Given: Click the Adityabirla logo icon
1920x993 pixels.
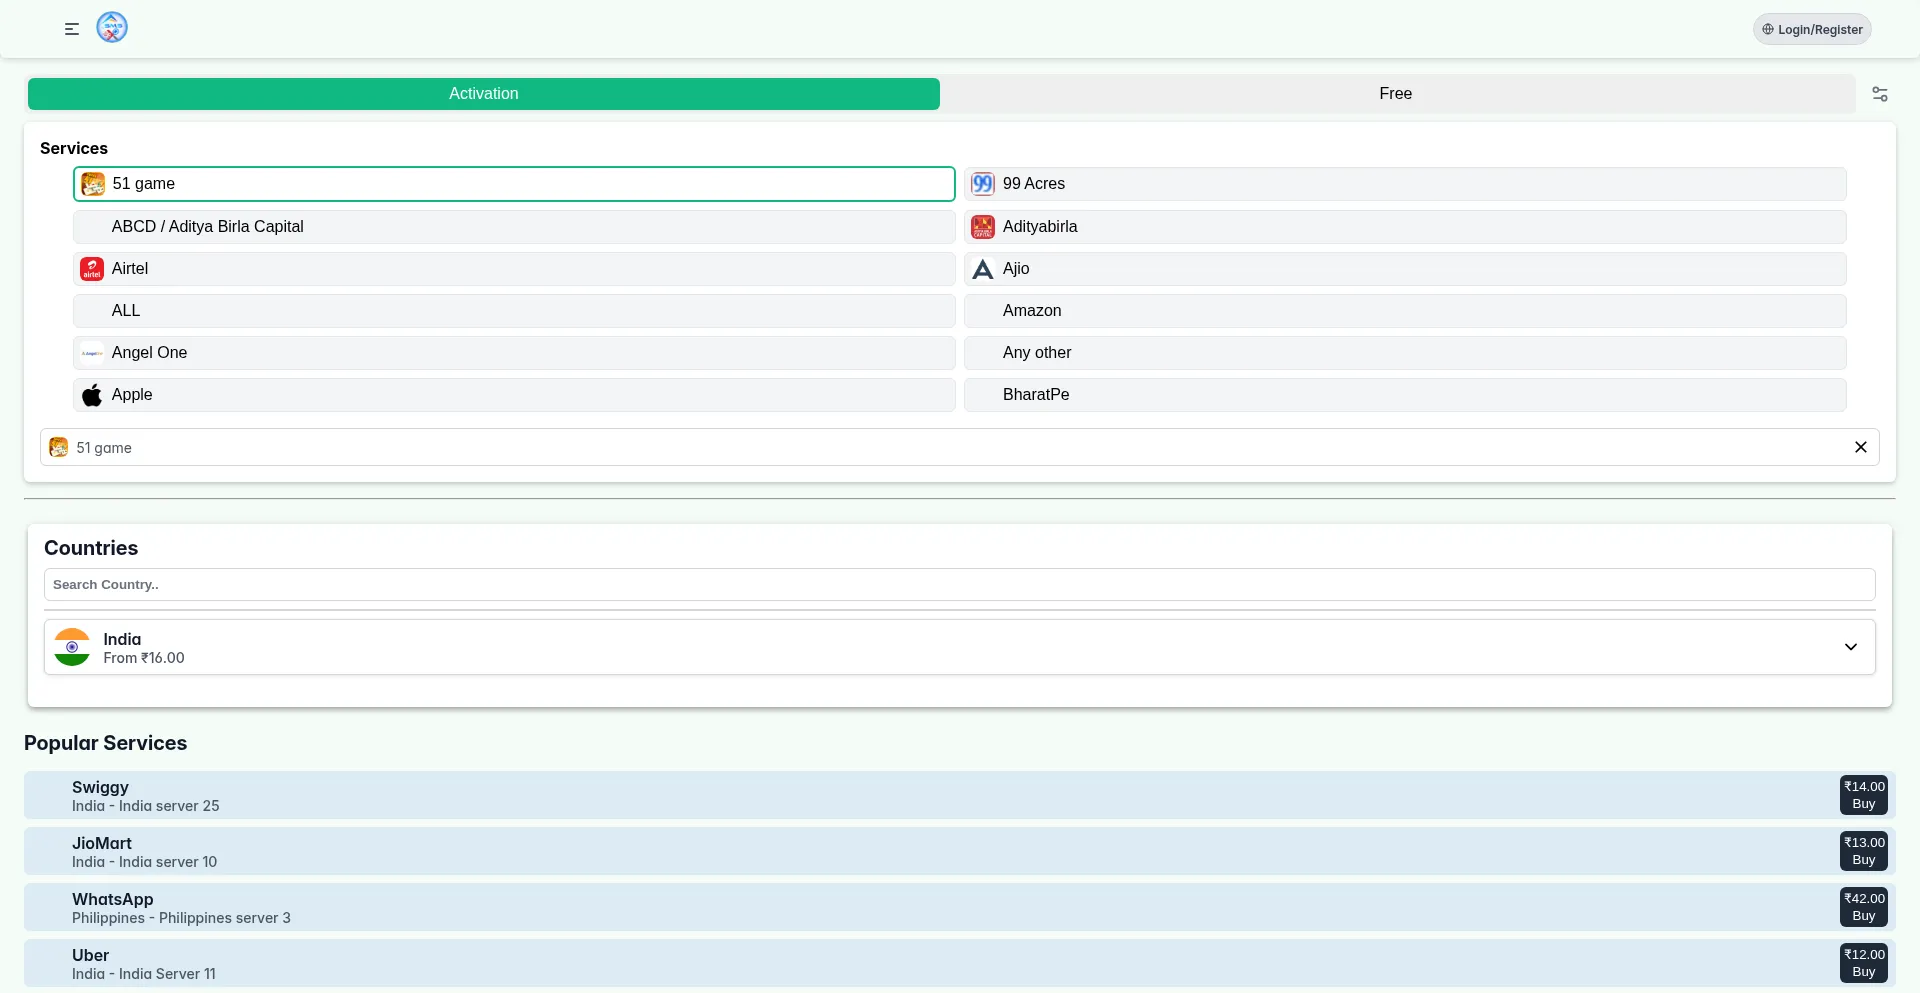Looking at the screenshot, I should click(983, 227).
